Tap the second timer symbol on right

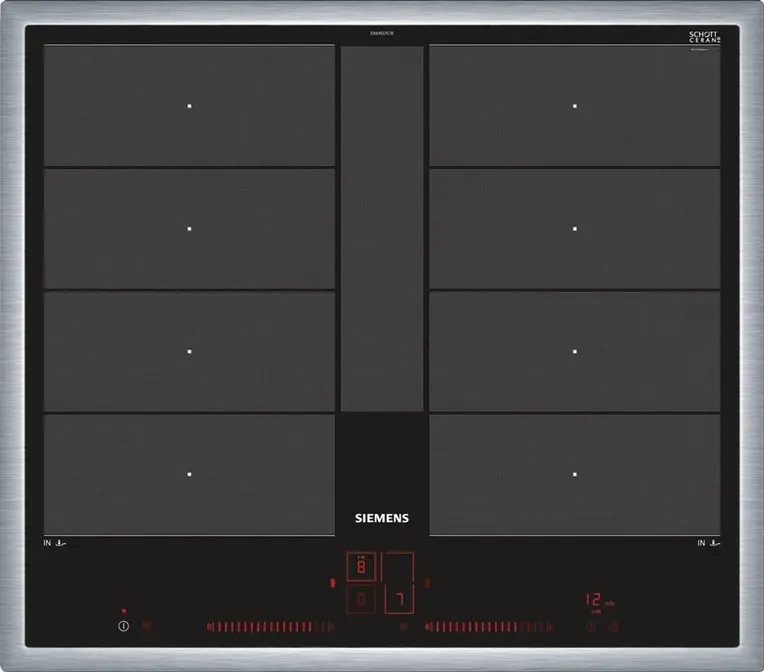[x=613, y=627]
